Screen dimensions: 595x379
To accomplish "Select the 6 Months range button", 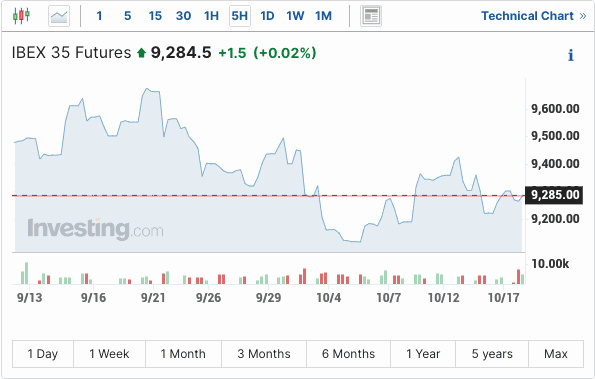I will pyautogui.click(x=348, y=354).
